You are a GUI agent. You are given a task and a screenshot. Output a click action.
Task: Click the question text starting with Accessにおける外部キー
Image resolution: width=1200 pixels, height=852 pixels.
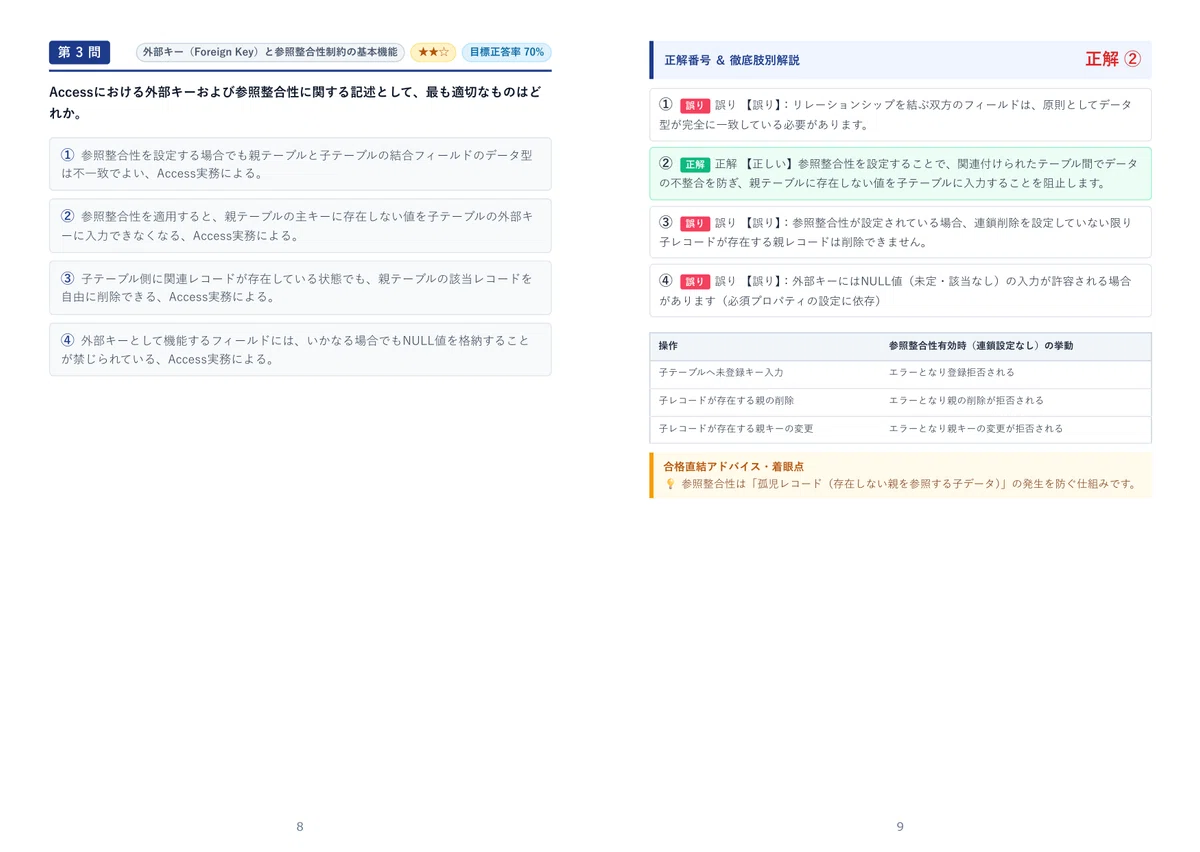(296, 102)
